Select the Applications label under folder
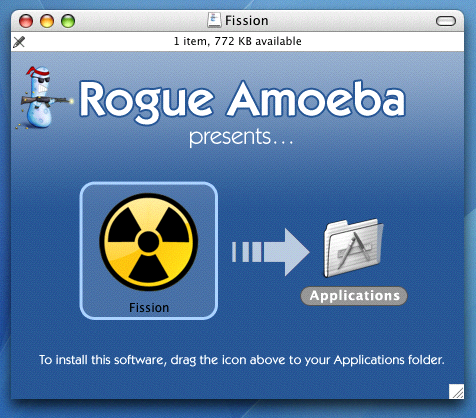The image size is (476, 418). 354,296
